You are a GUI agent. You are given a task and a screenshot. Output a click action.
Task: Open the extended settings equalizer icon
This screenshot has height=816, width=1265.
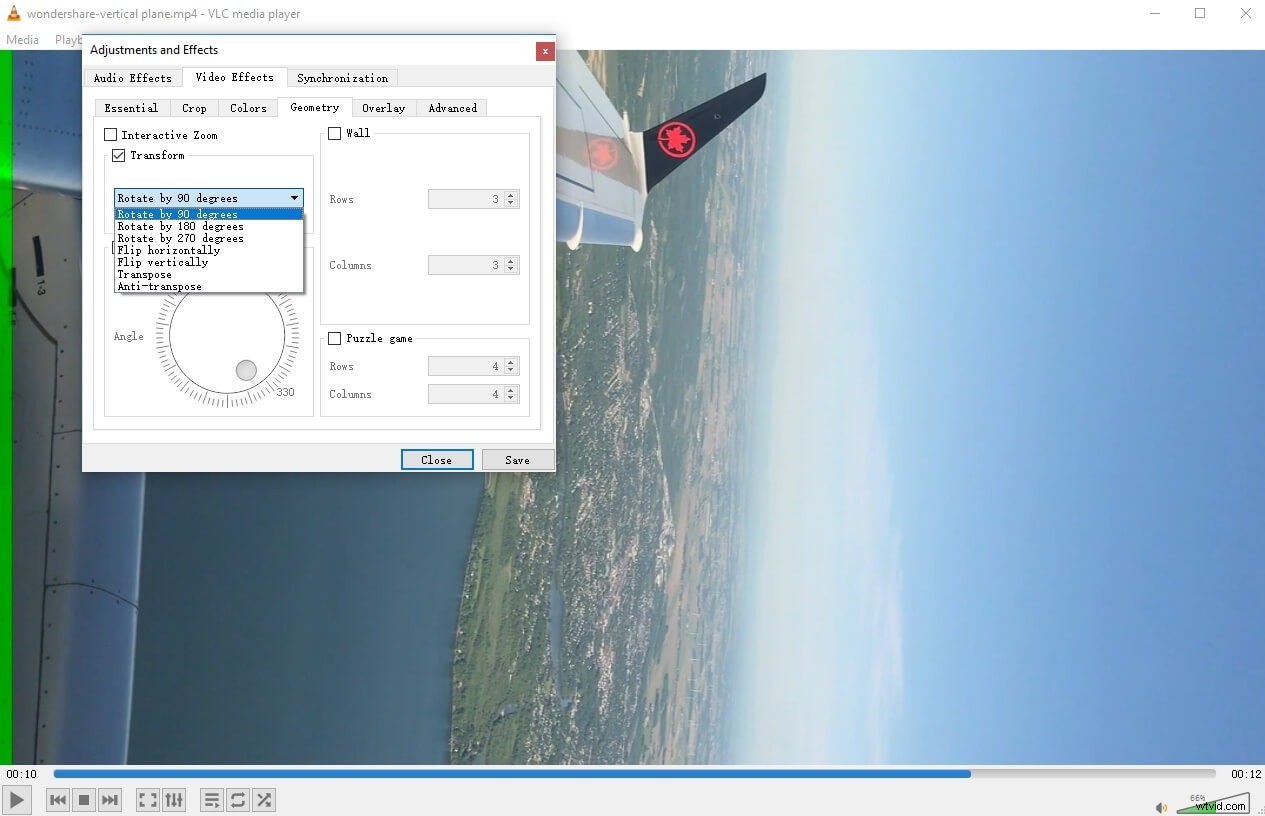174,799
